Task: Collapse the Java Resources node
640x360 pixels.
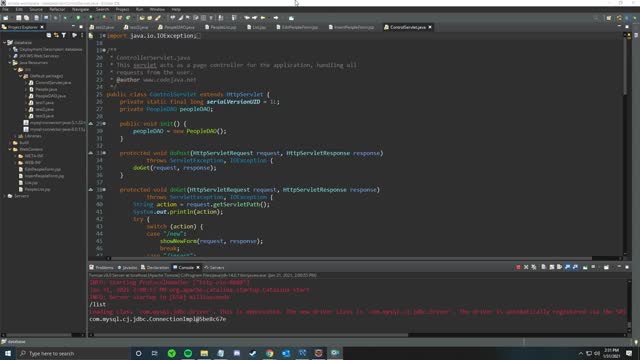Action: pyautogui.click(x=10, y=63)
